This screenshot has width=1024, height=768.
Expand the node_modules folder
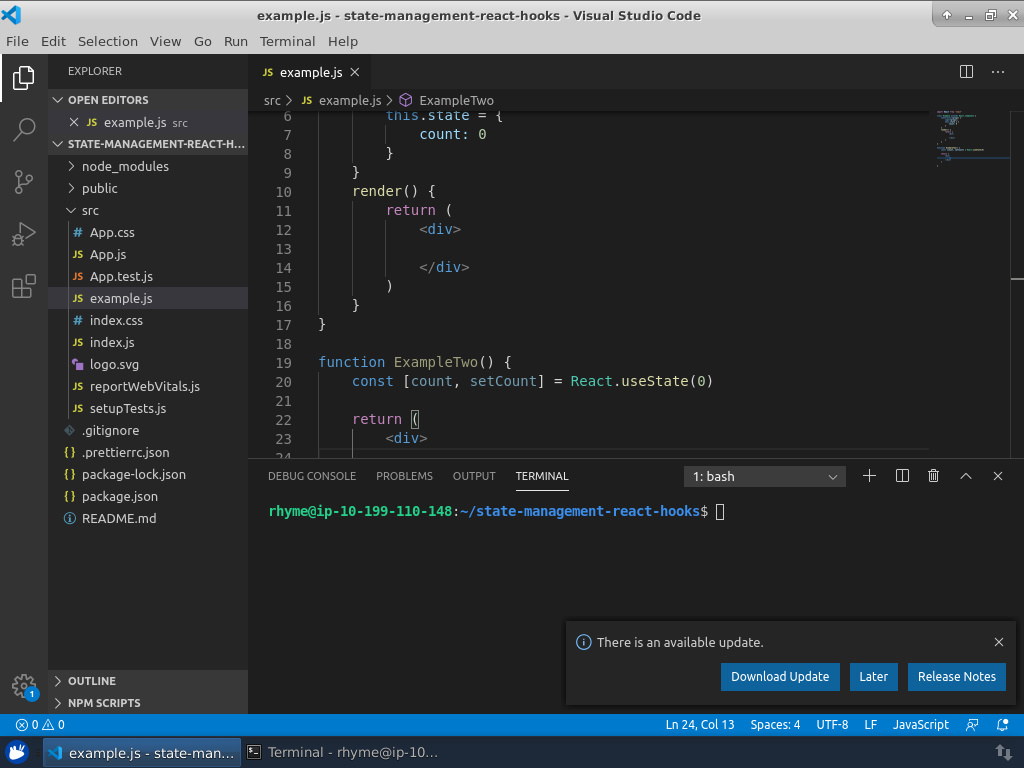[x=124, y=167]
